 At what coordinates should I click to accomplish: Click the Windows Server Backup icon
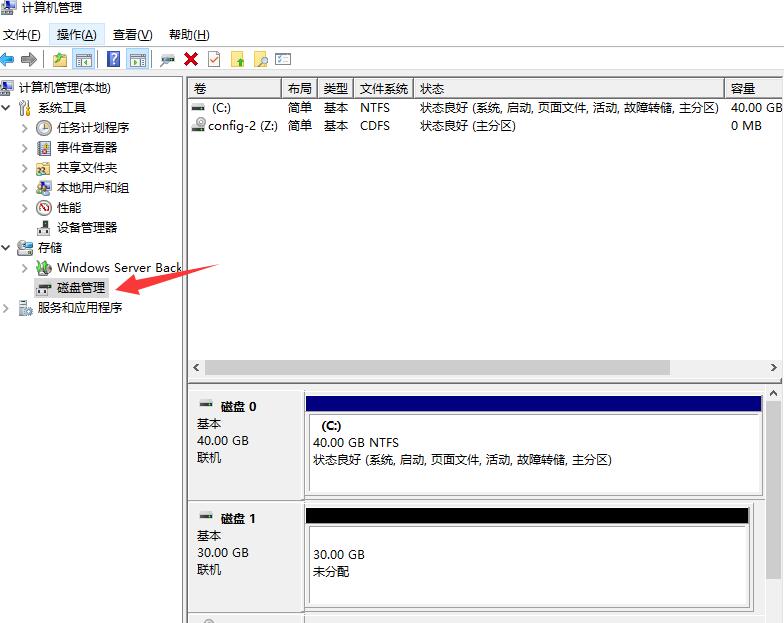click(x=44, y=268)
